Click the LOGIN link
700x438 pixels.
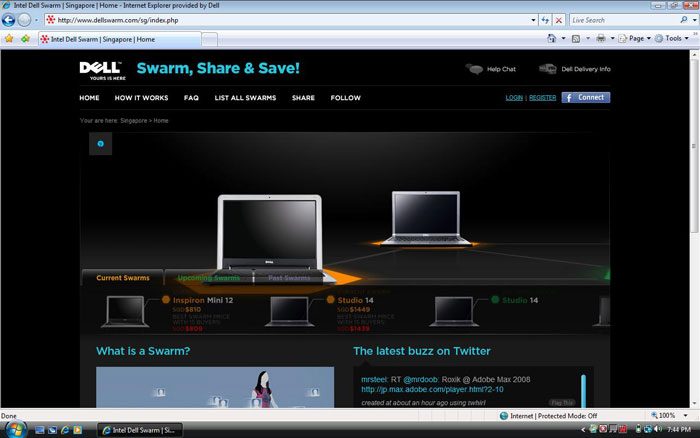pyautogui.click(x=514, y=98)
